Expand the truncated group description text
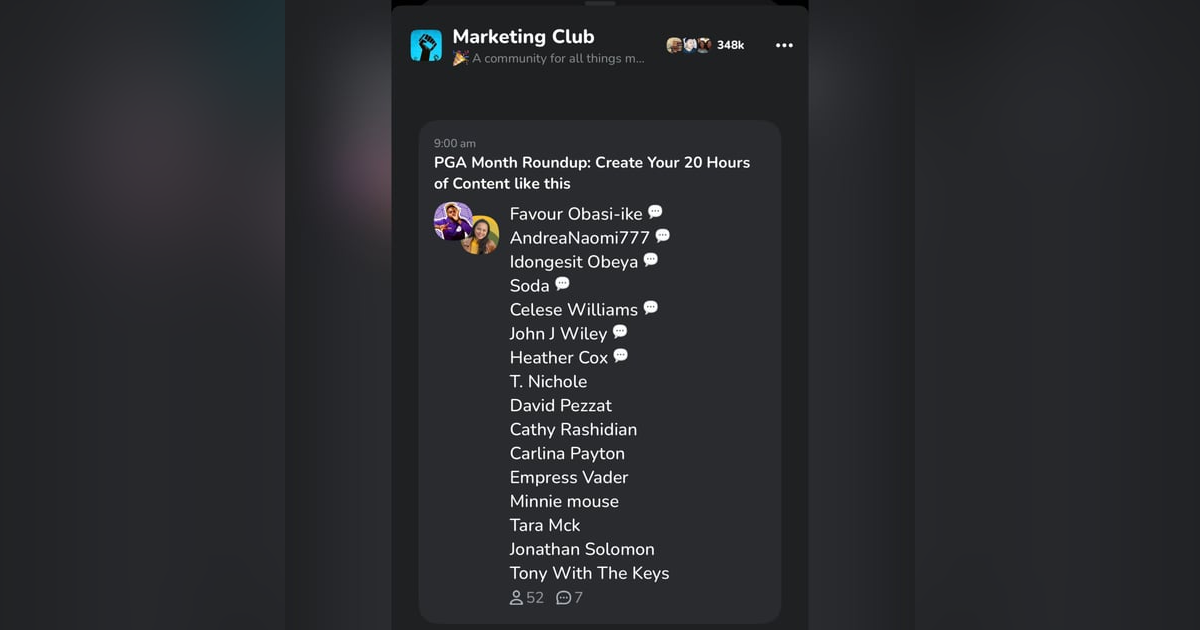Viewport: 1200px width, 630px height. pos(547,58)
